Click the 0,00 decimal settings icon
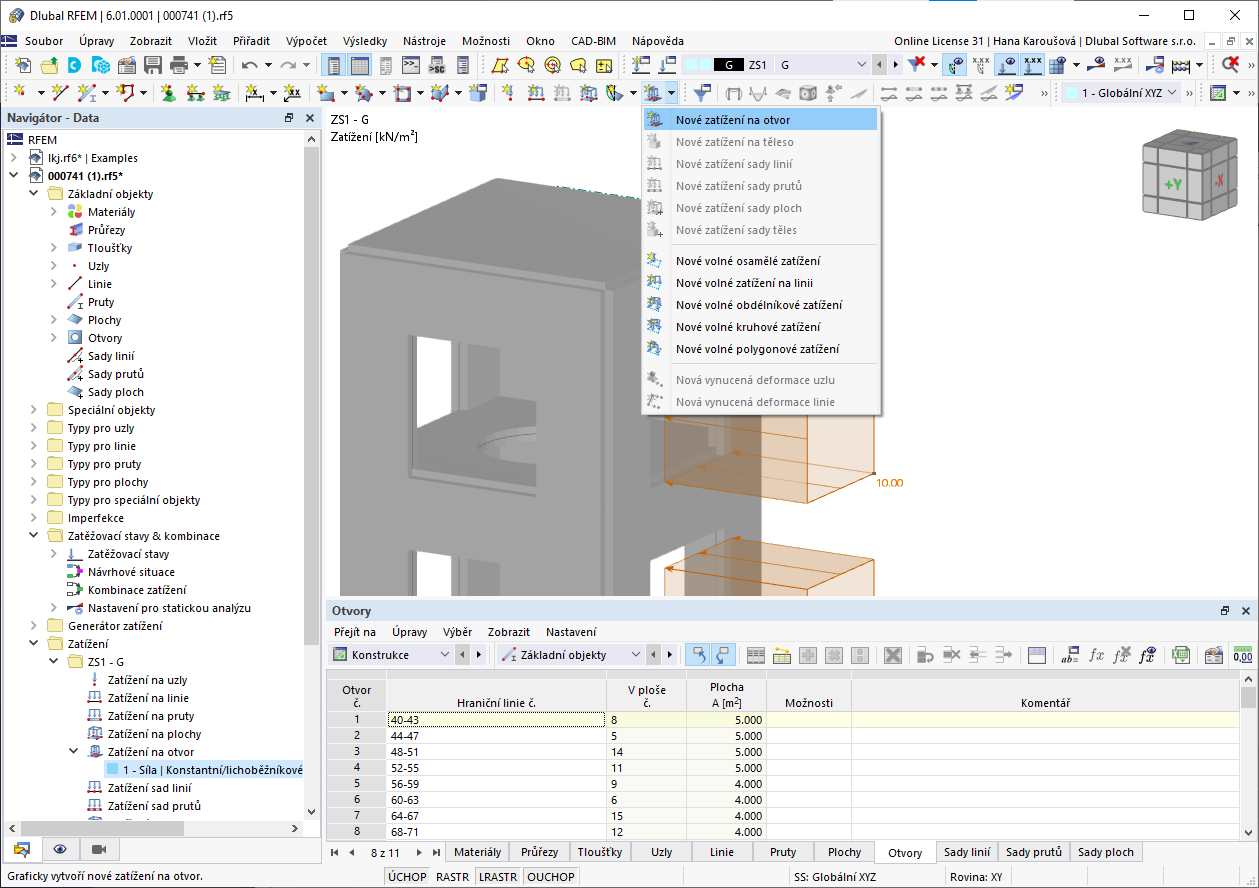 [x=1243, y=655]
